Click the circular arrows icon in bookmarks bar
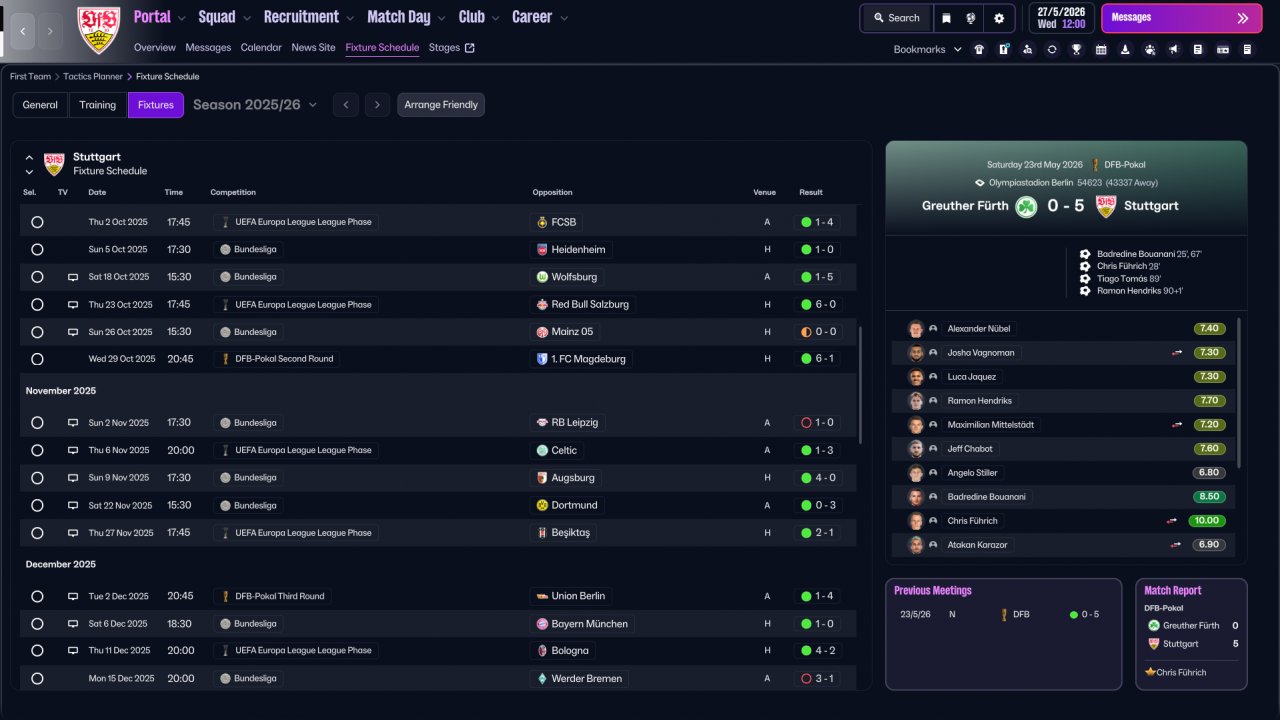The height and width of the screenshot is (720, 1280). tap(1052, 49)
